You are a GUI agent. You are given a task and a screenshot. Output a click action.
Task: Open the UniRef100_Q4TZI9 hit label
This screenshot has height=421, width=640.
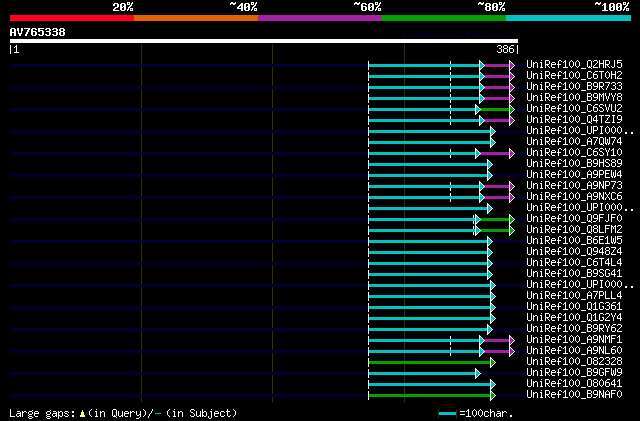(x=574, y=120)
